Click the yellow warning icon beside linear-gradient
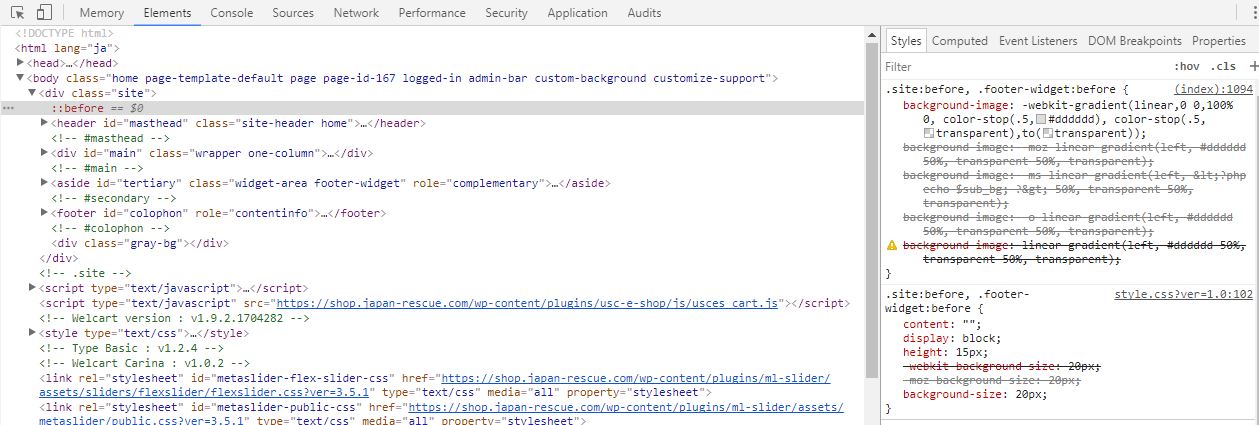Viewport: 1259px width, 425px height. click(x=891, y=245)
